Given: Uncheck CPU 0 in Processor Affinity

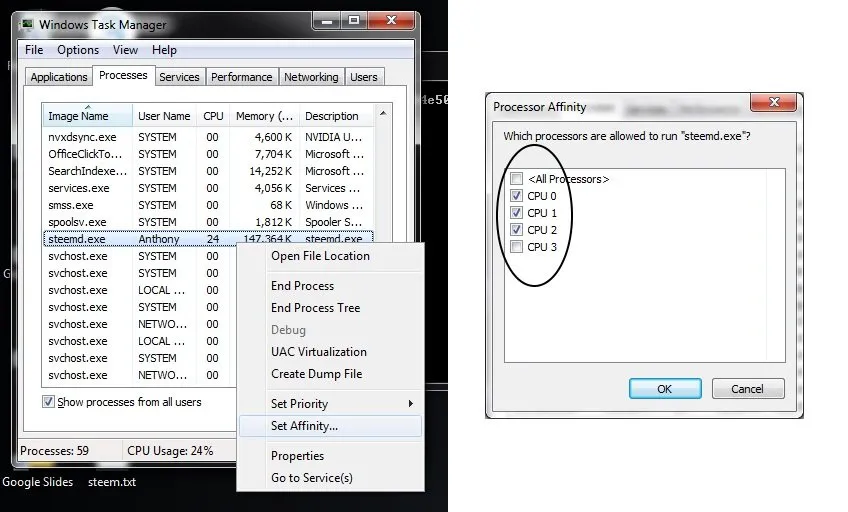Looking at the screenshot, I should point(516,196).
